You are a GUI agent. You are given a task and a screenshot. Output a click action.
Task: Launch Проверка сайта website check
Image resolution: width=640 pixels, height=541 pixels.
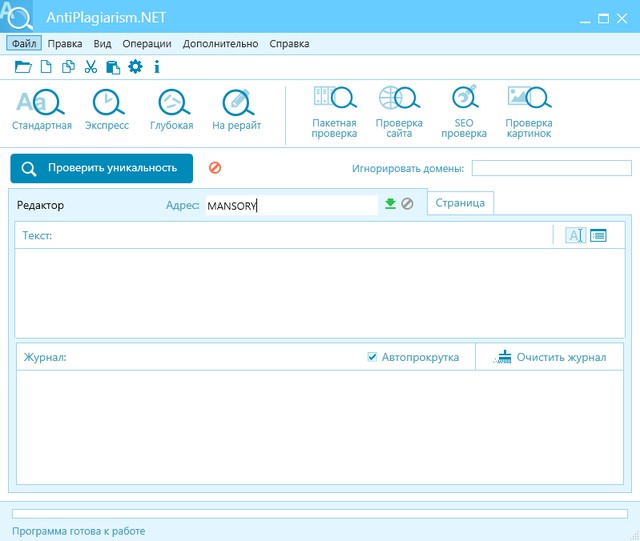click(x=398, y=111)
